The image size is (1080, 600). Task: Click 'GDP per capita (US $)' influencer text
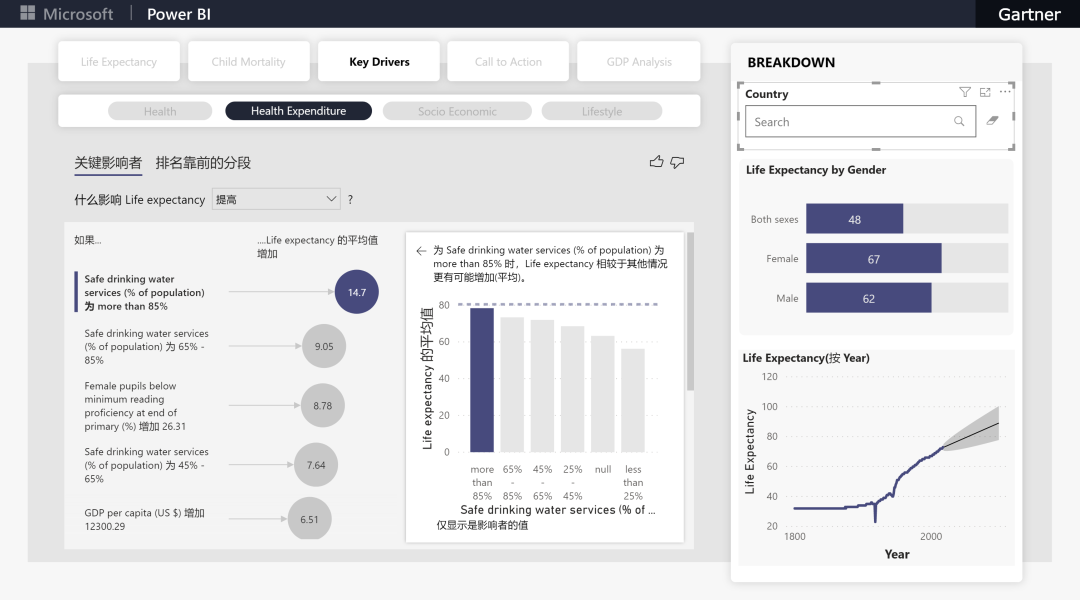pos(144,519)
